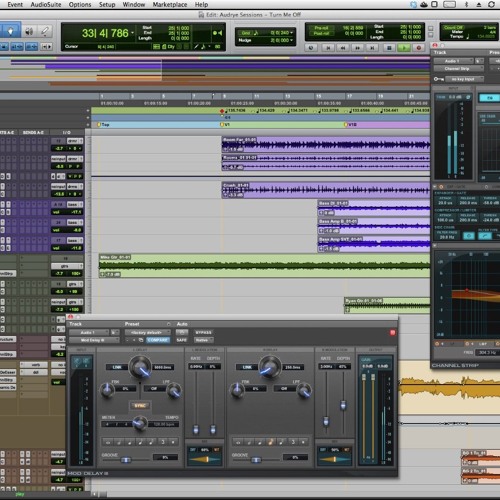Click right modulation Rate slider handle
This screenshot has width=500, height=500.
pyautogui.click(x=326, y=421)
